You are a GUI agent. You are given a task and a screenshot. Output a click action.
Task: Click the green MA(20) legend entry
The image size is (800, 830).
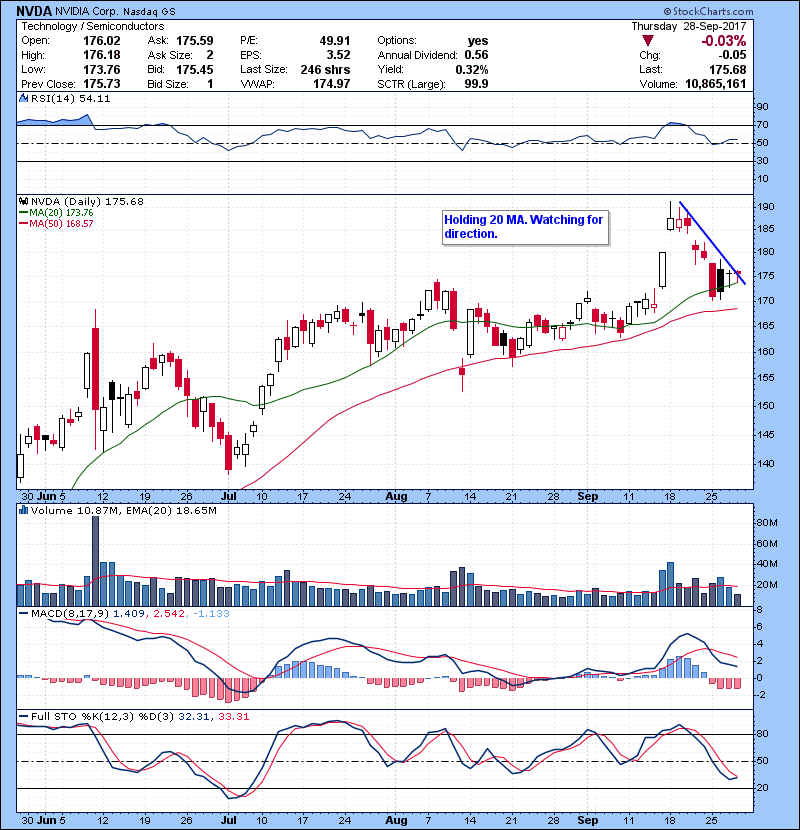[56, 213]
